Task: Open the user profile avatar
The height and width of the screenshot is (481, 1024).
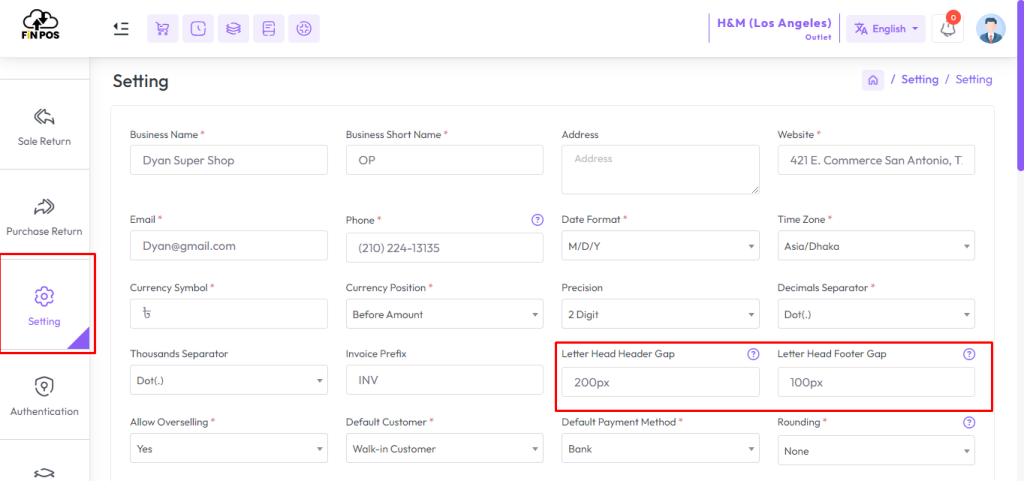Action: [x=991, y=29]
